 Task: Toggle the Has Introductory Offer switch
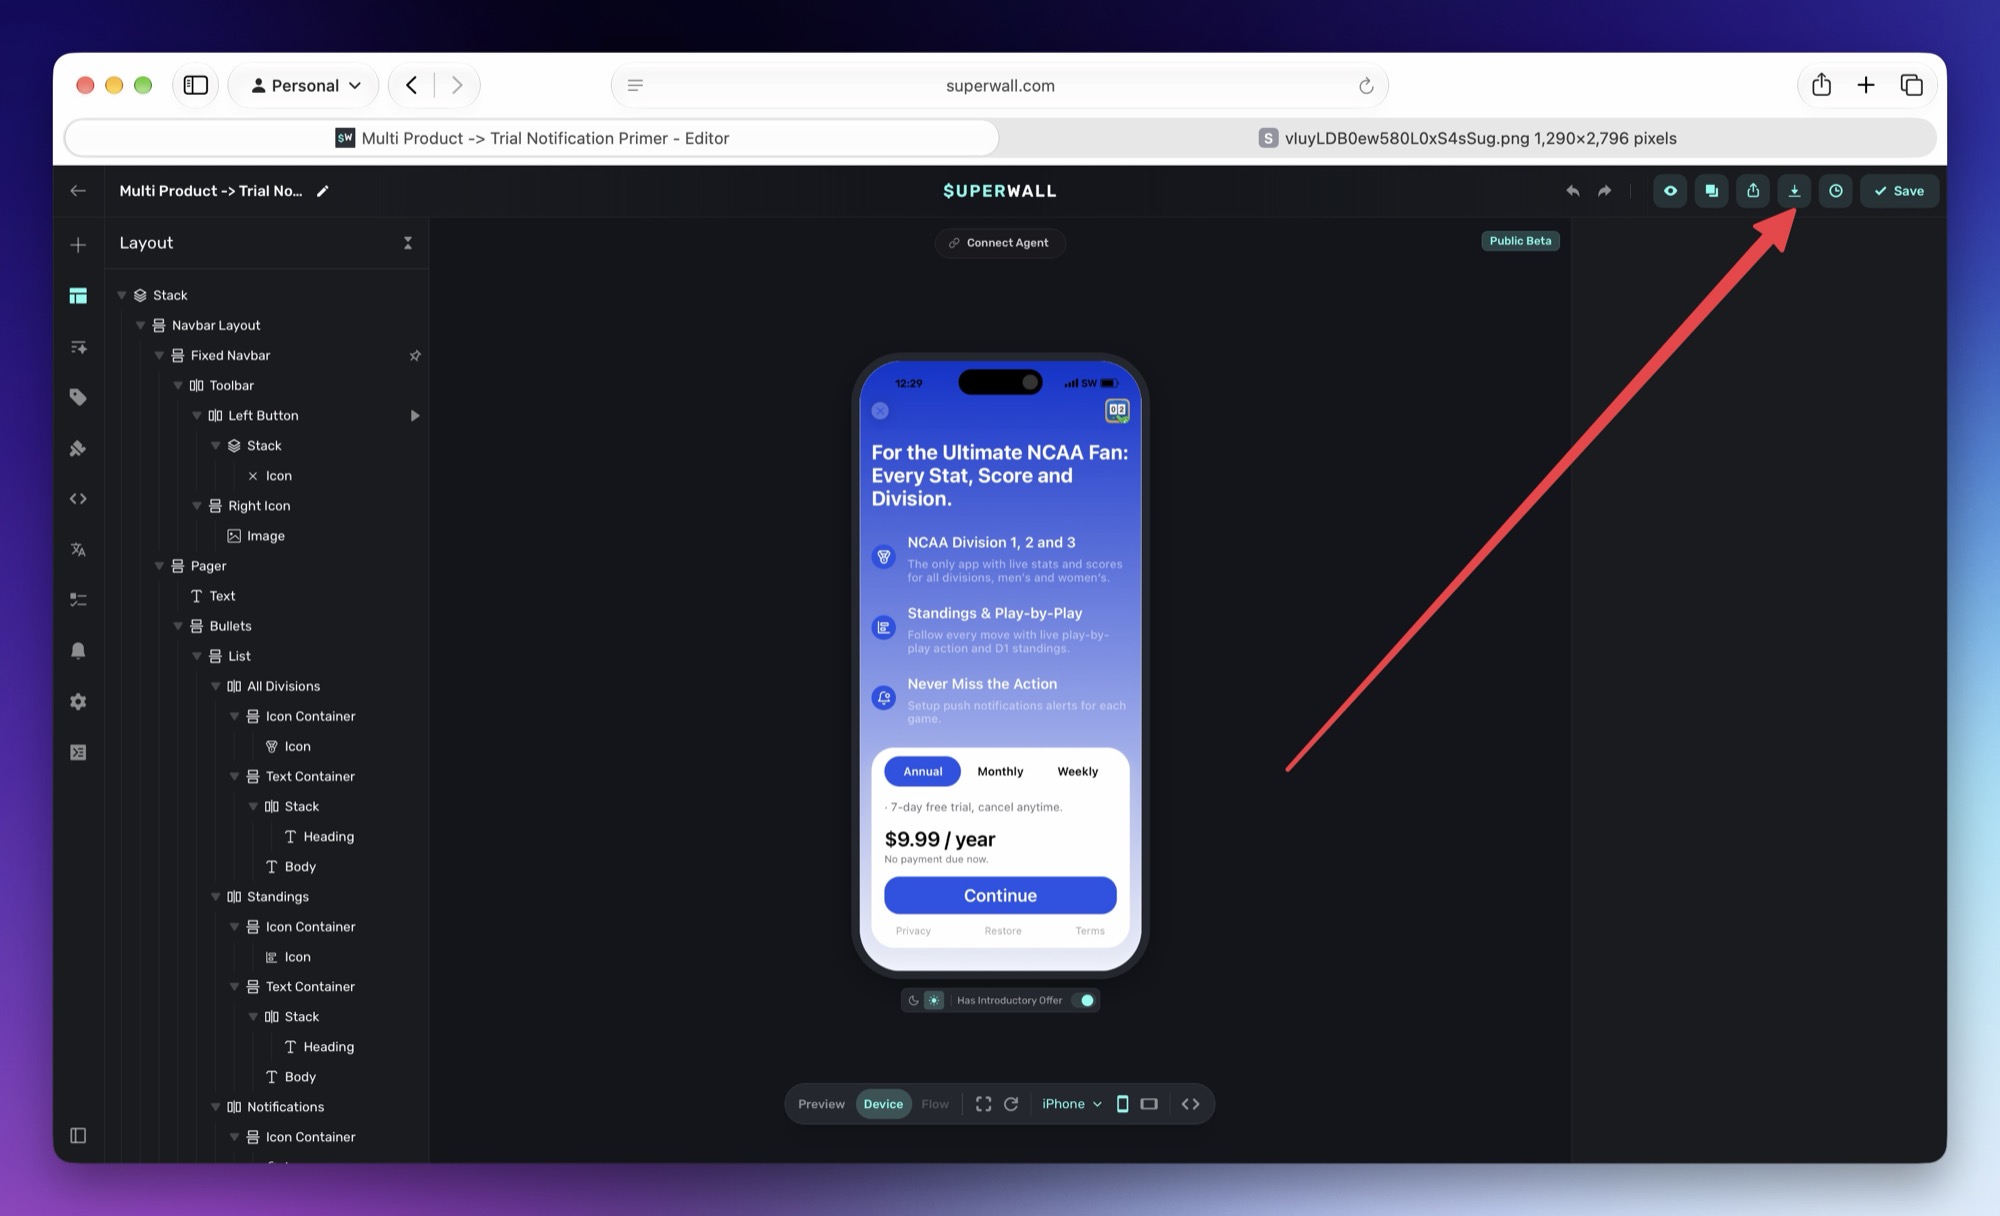coord(1083,1000)
